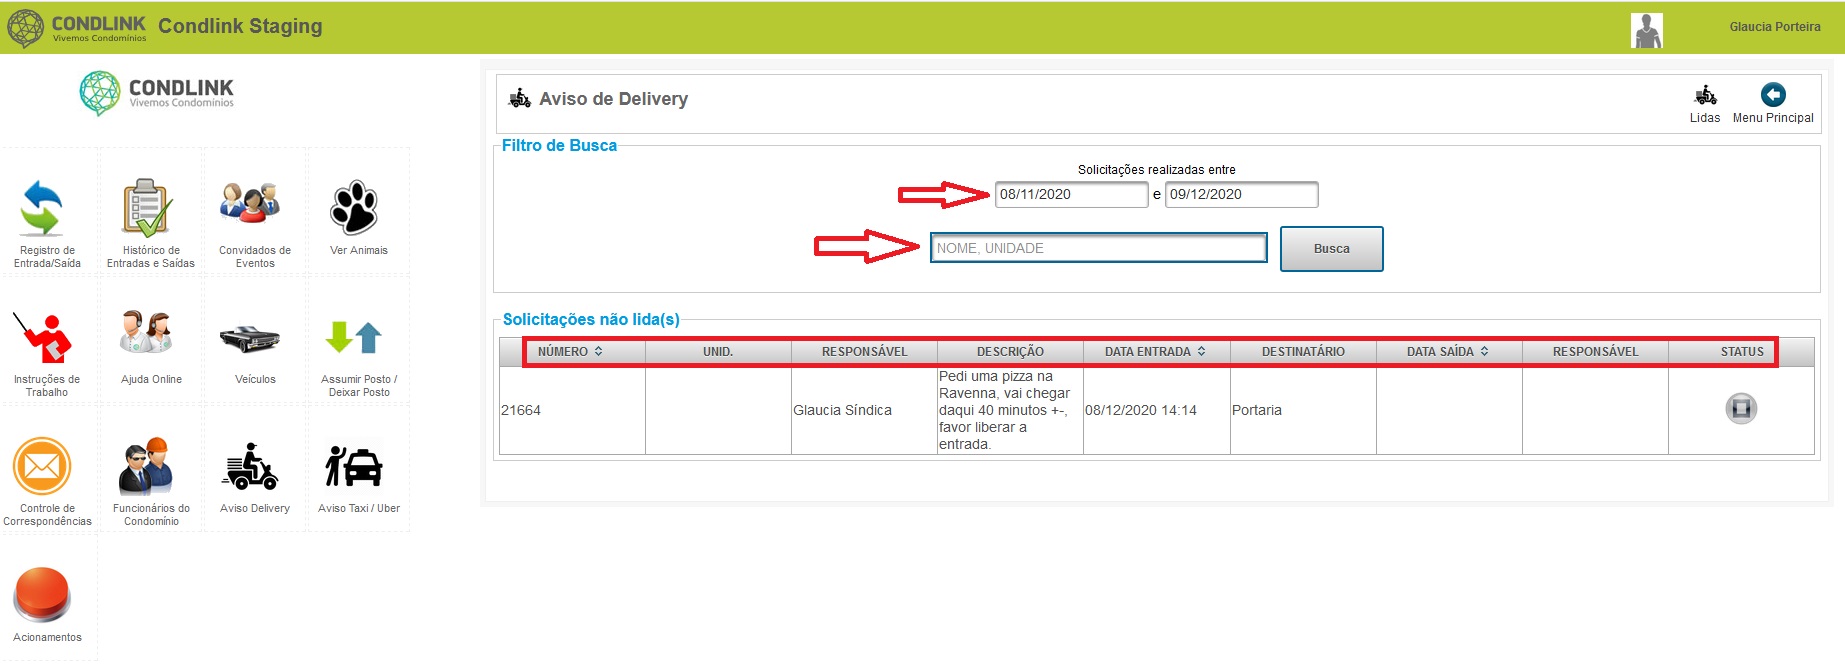Open Ajuda Online icon
This screenshot has height=667, width=1845.
[x=146, y=332]
